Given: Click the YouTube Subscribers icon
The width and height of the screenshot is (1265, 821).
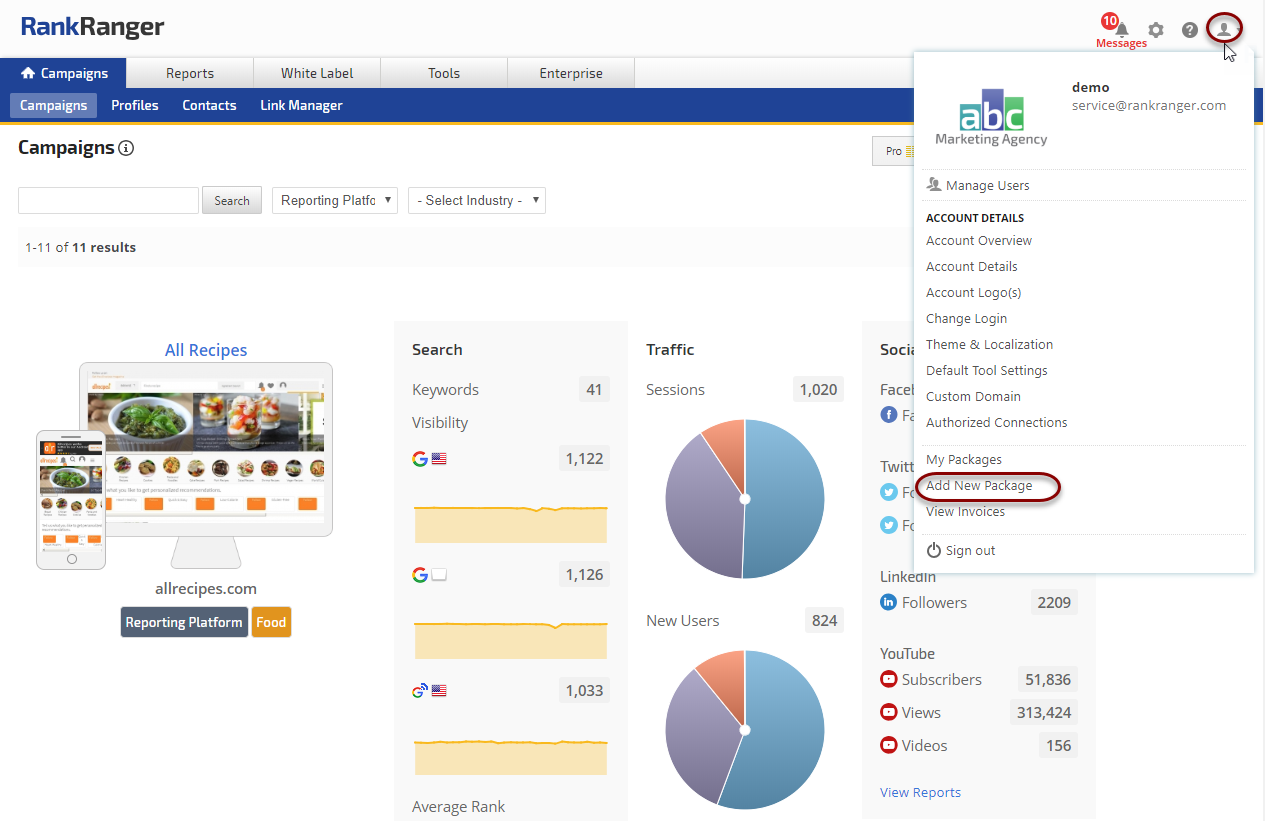Looking at the screenshot, I should [x=888, y=679].
